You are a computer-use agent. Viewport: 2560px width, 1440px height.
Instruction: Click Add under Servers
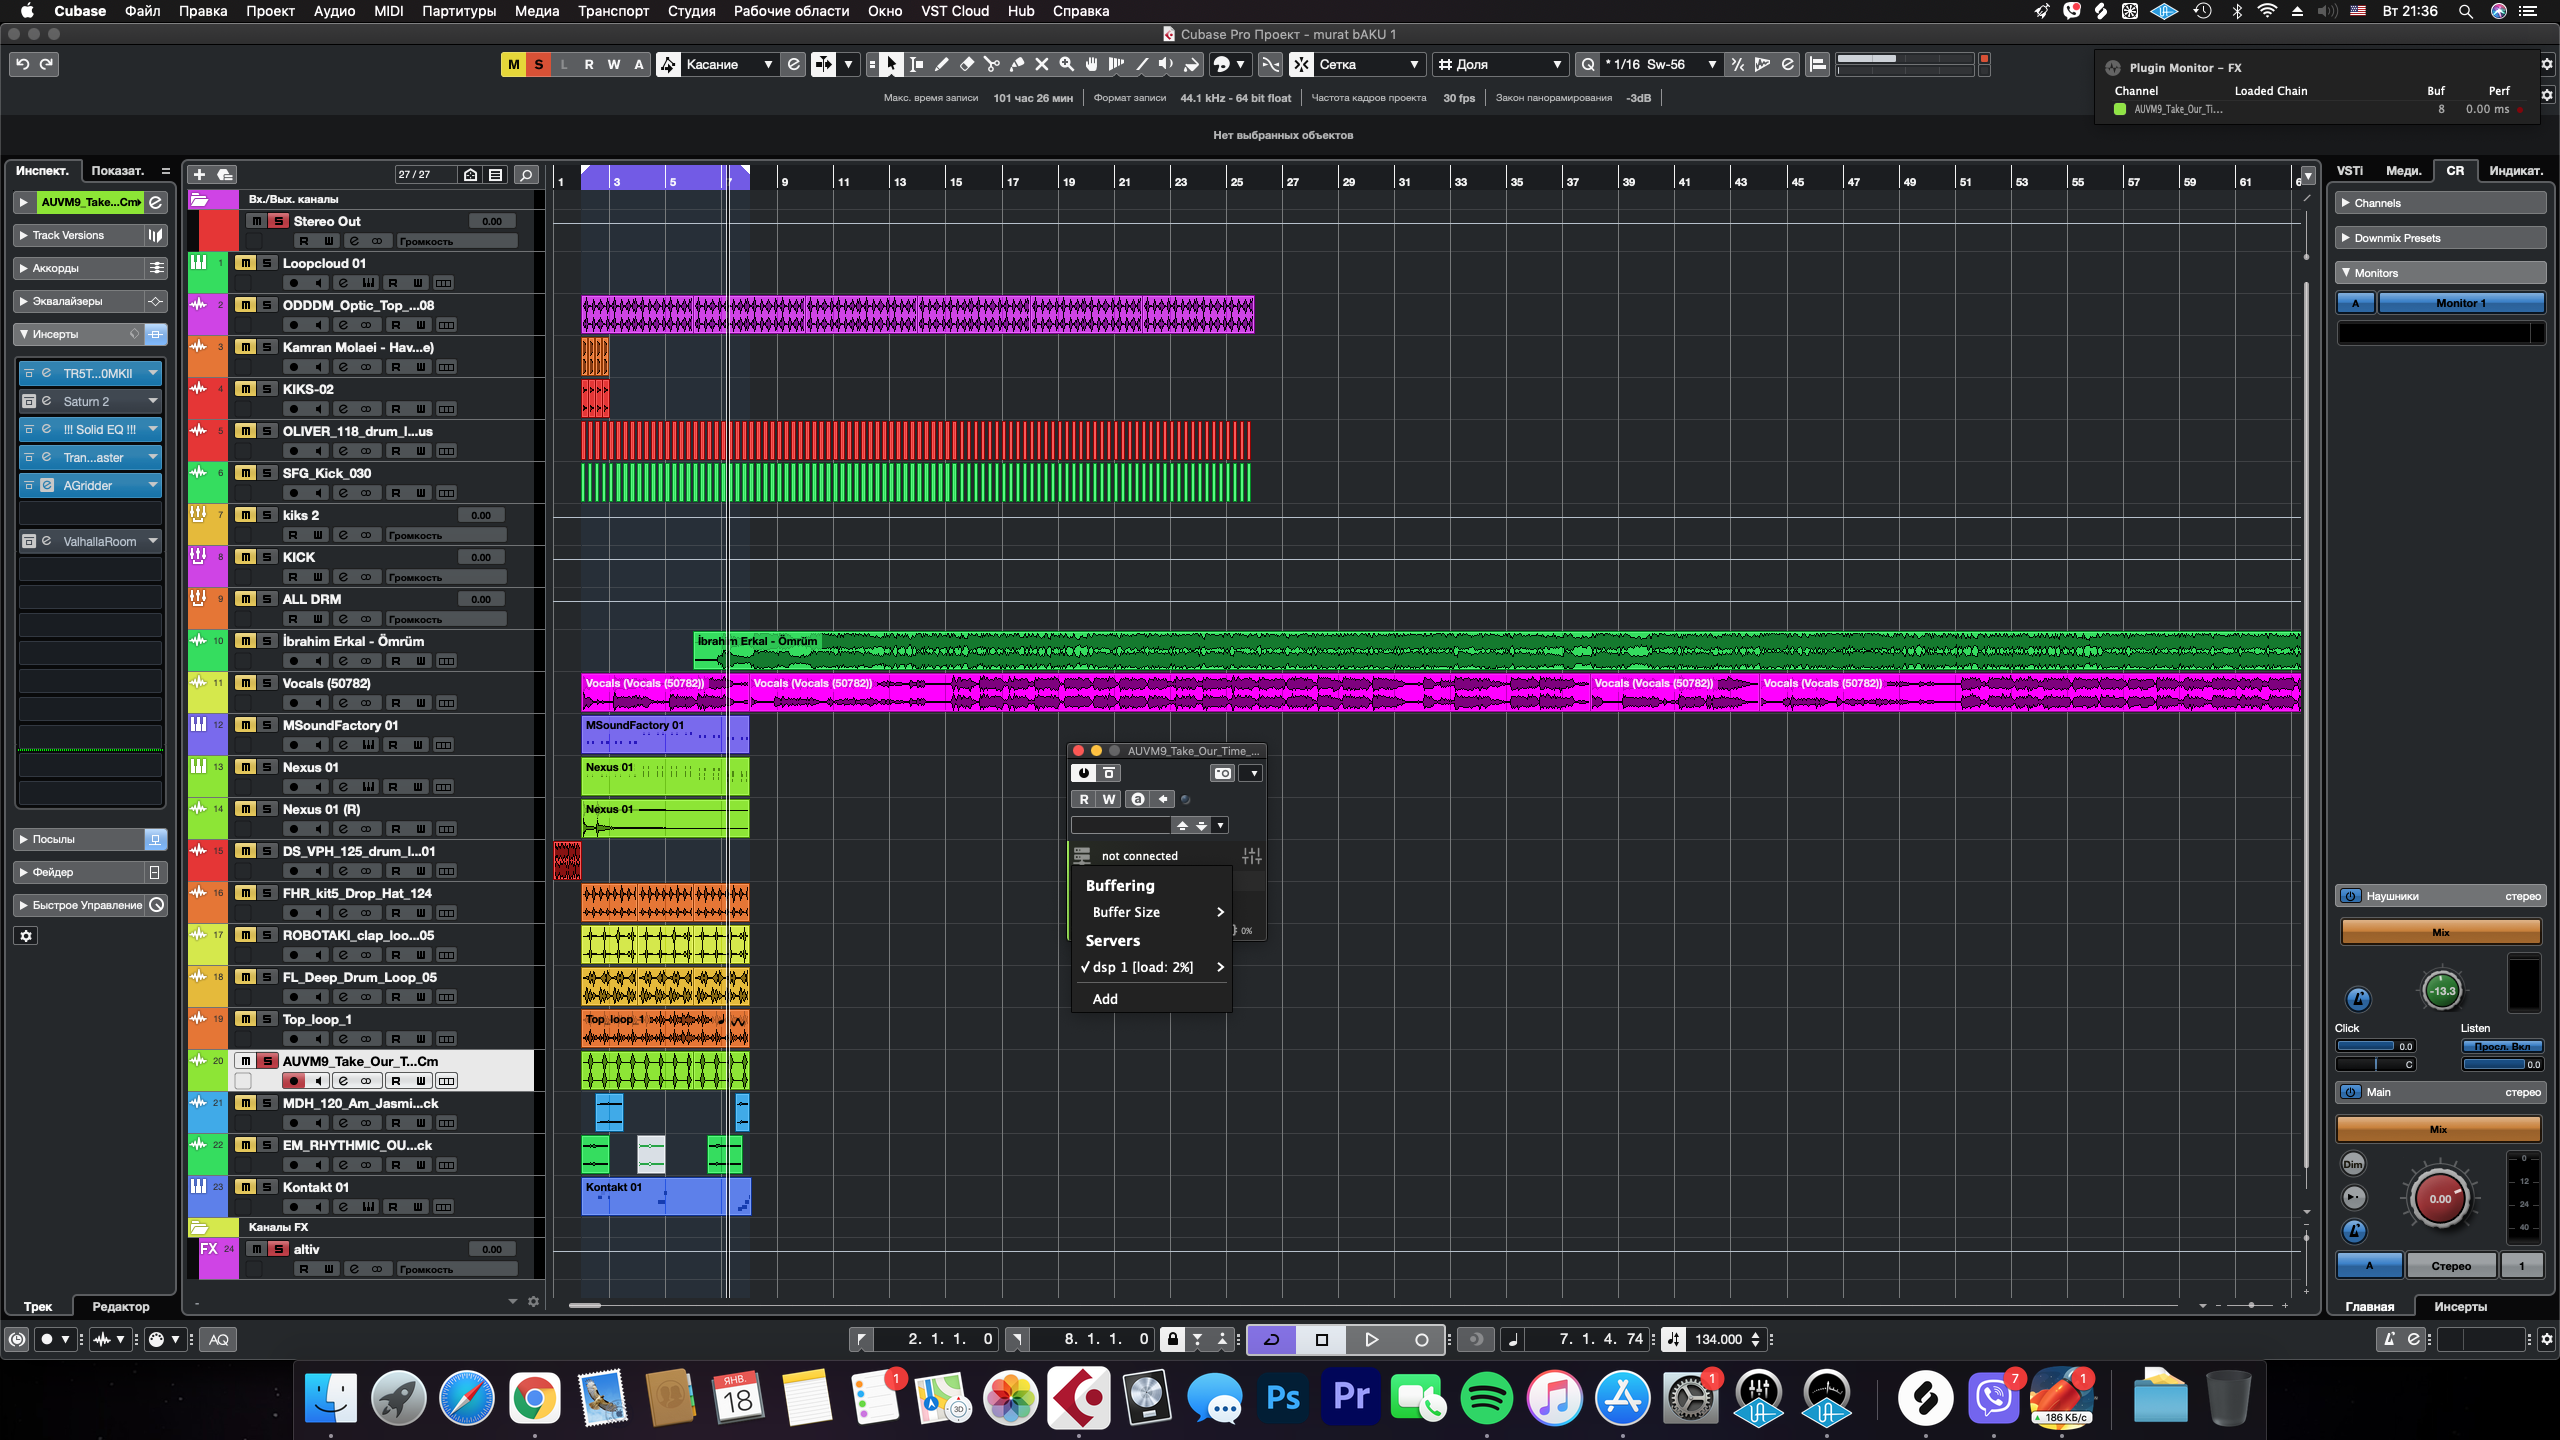coord(1105,999)
